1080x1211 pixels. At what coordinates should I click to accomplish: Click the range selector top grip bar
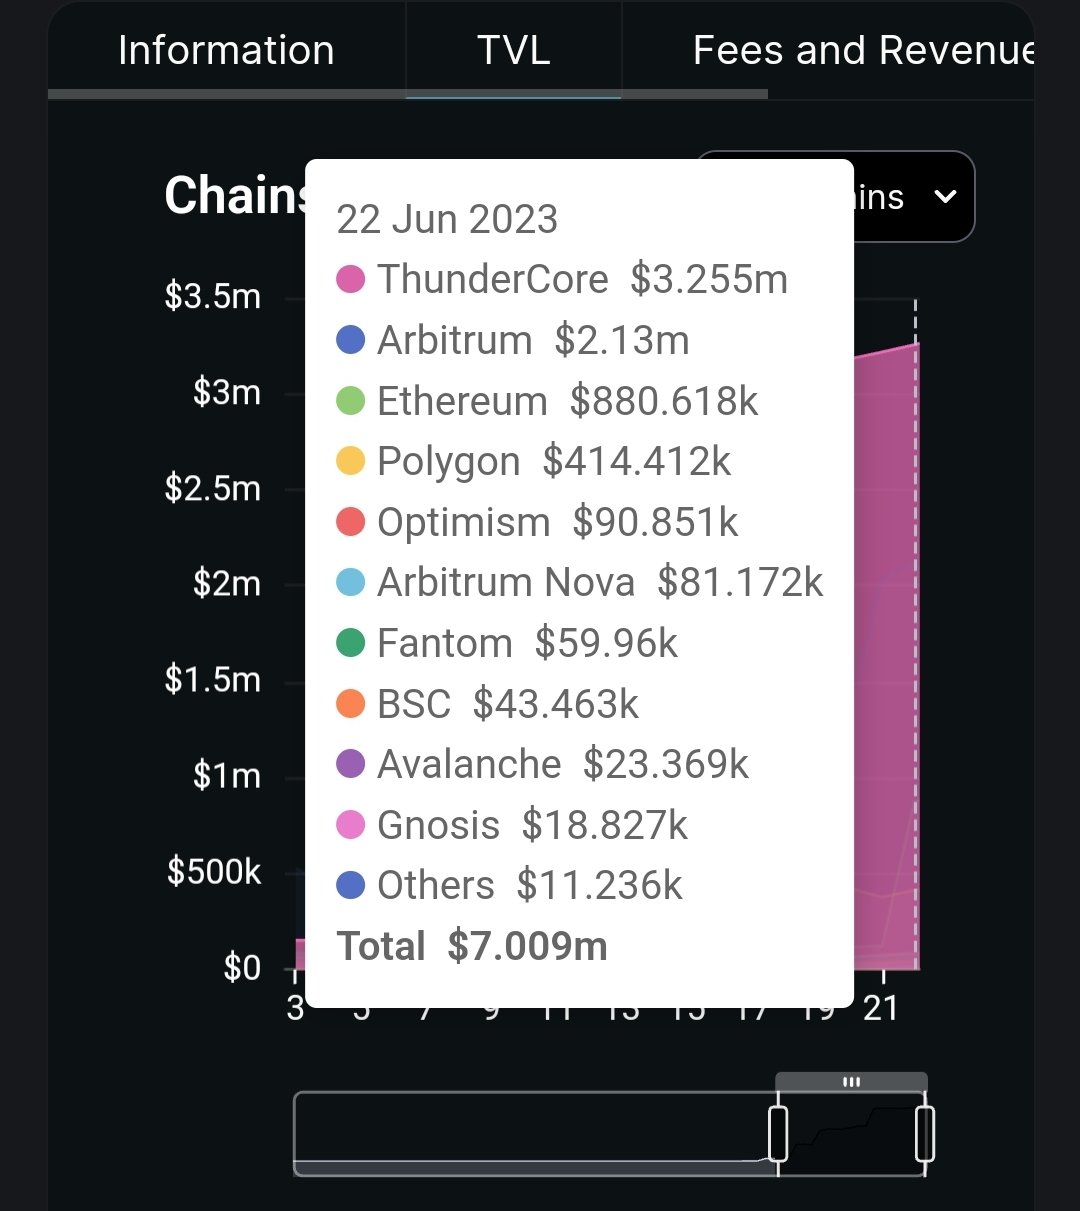click(x=851, y=1082)
